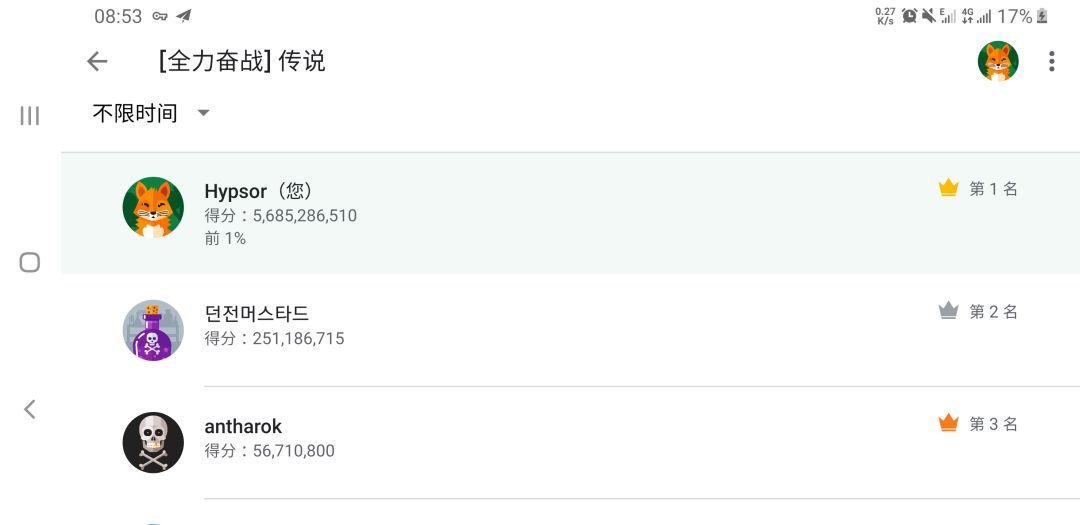Tap the purple potion avatar
1080x525 pixels.
(x=153, y=330)
